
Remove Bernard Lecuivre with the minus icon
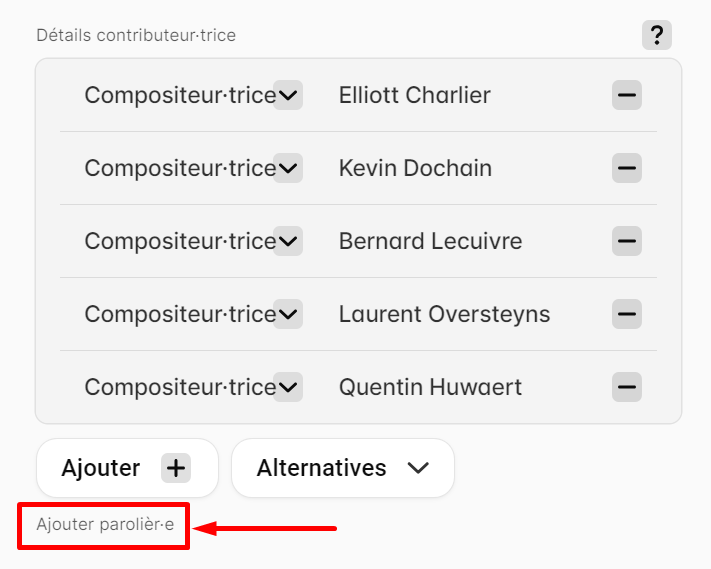pos(627,241)
